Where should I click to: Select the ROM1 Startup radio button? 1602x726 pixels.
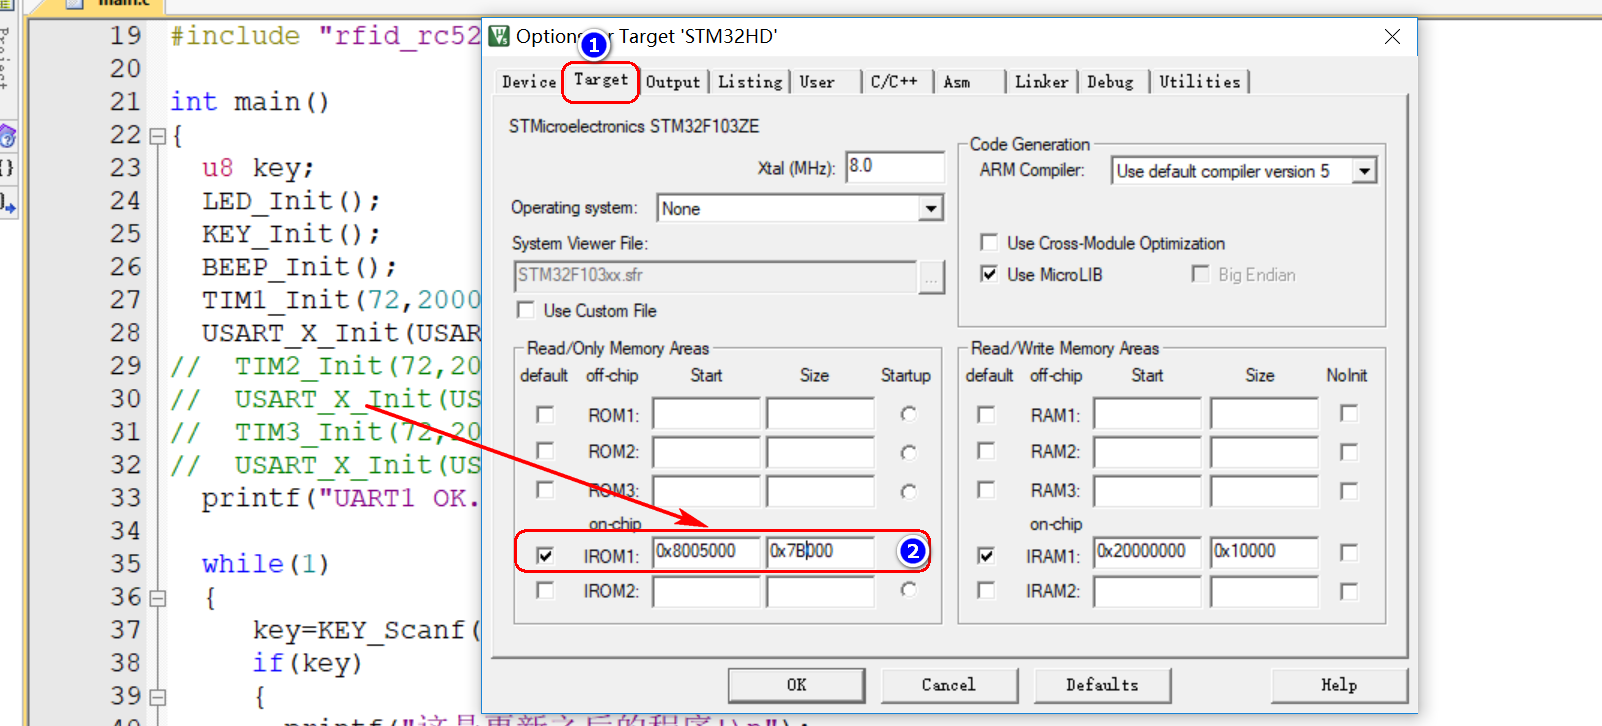click(908, 414)
